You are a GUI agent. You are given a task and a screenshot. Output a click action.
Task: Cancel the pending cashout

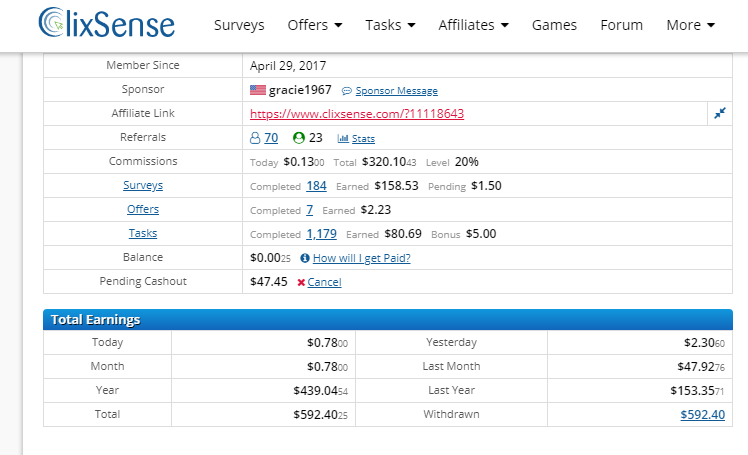[x=324, y=282]
